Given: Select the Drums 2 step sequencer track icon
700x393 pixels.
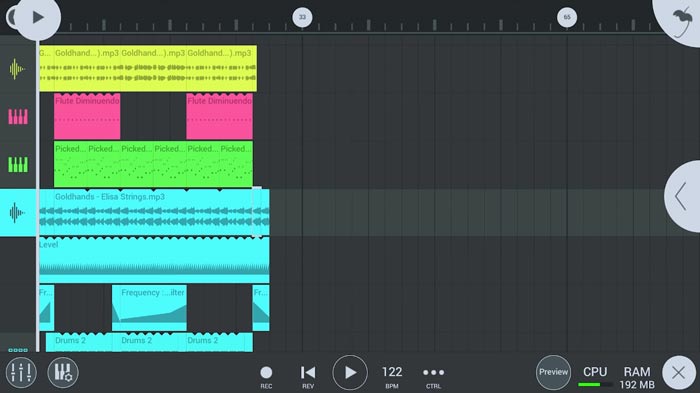Looking at the screenshot, I should pos(18,350).
